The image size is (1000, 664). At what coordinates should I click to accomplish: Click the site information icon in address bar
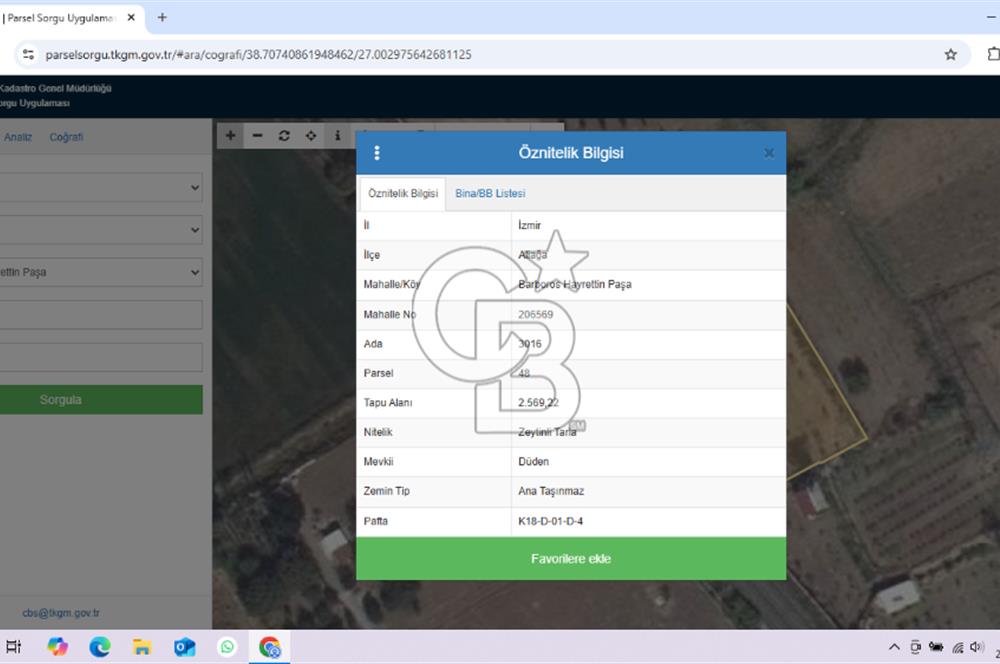click(28, 55)
